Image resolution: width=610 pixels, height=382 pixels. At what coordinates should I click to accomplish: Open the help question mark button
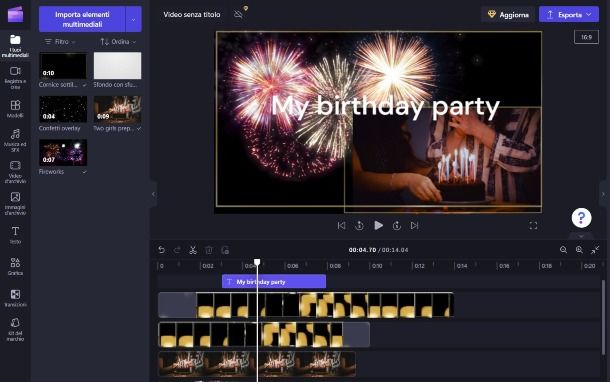[581, 218]
